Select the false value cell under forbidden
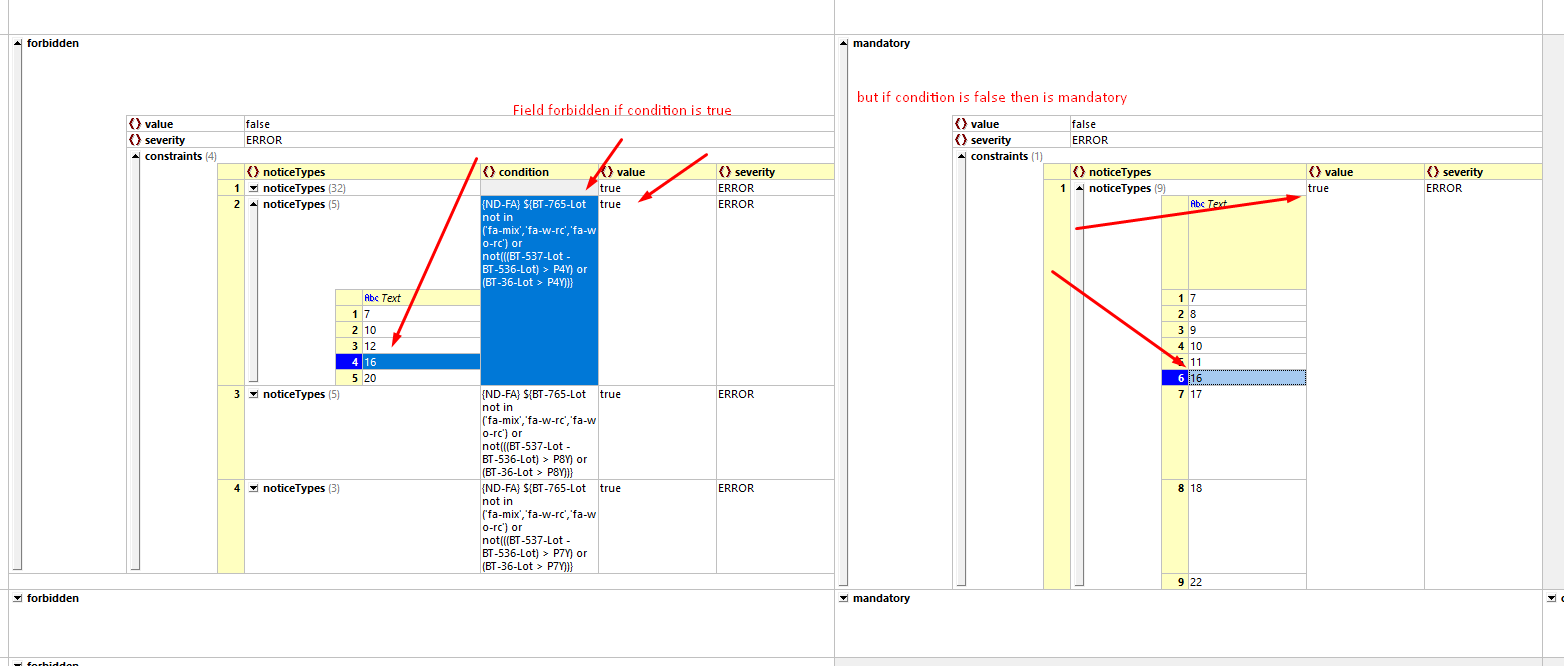This screenshot has height=666, width=1564. tap(539, 124)
